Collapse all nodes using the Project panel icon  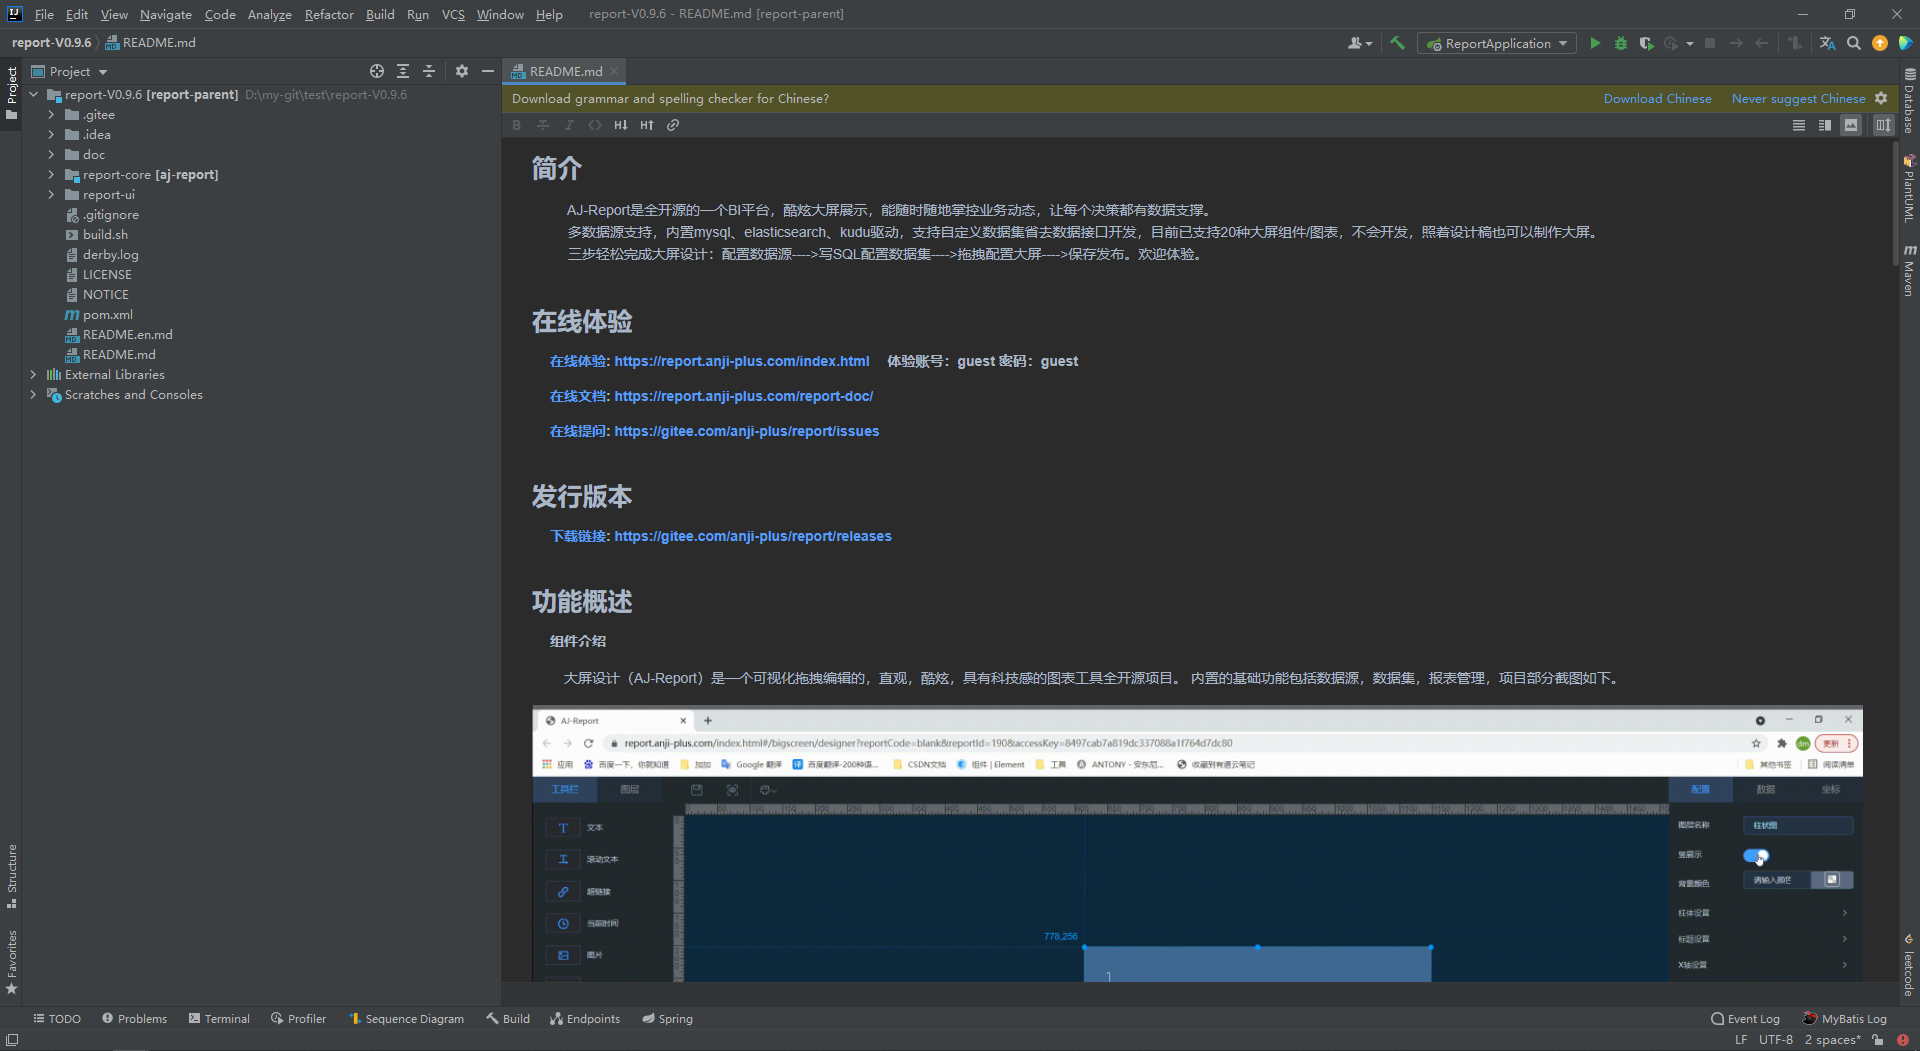point(429,71)
